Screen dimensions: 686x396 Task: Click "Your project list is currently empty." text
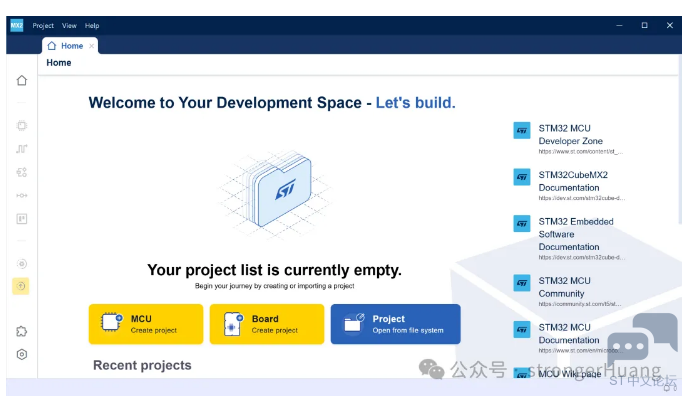tap(274, 270)
